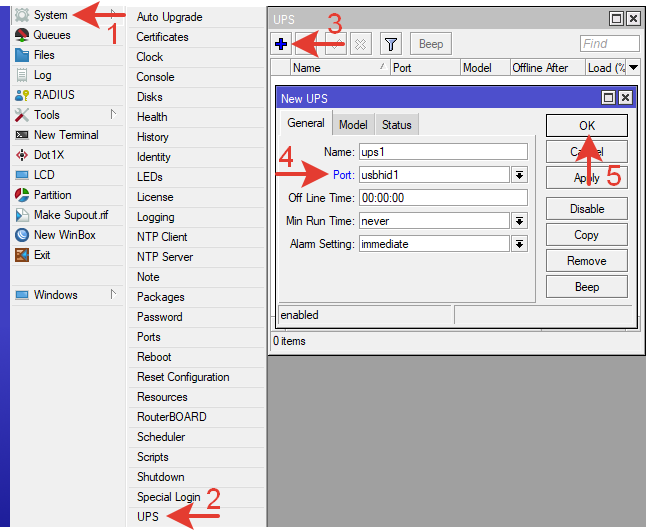
Task: Click the RADIUS users icon
Action: [22, 95]
